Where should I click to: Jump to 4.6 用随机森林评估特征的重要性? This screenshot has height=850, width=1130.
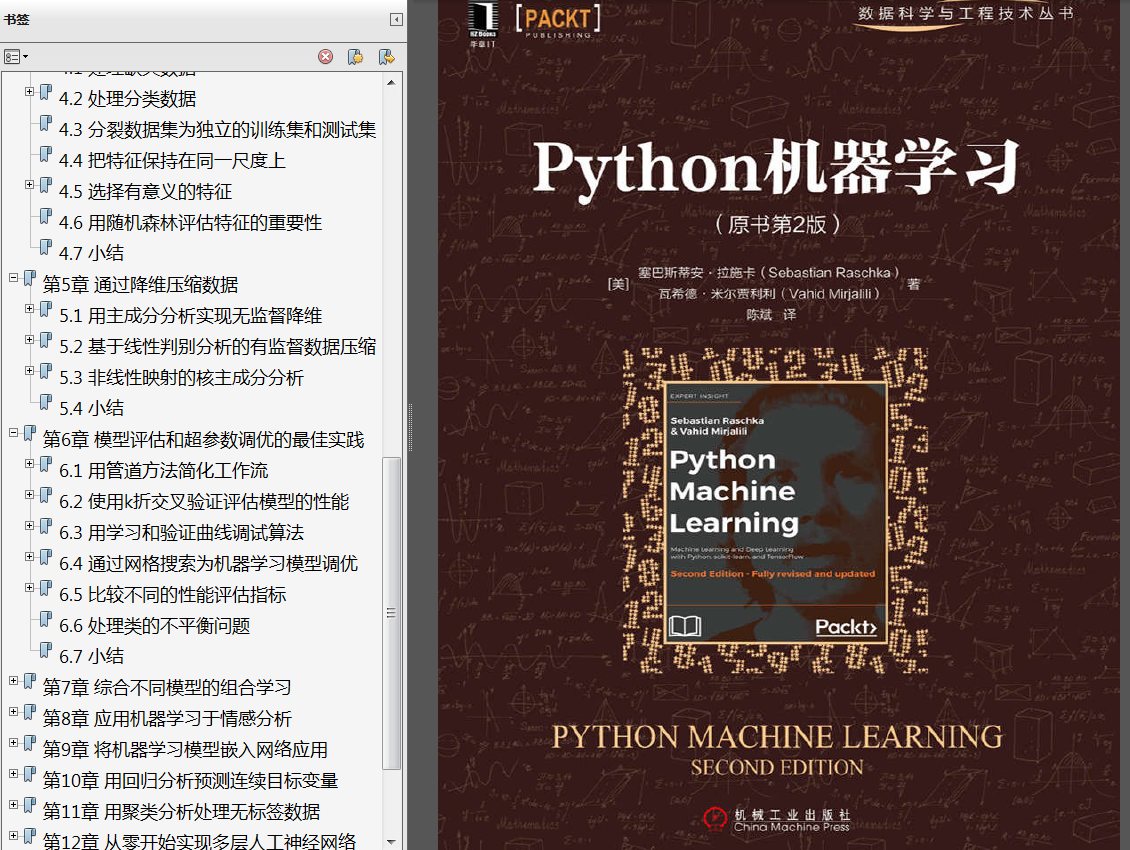pyautogui.click(x=190, y=223)
